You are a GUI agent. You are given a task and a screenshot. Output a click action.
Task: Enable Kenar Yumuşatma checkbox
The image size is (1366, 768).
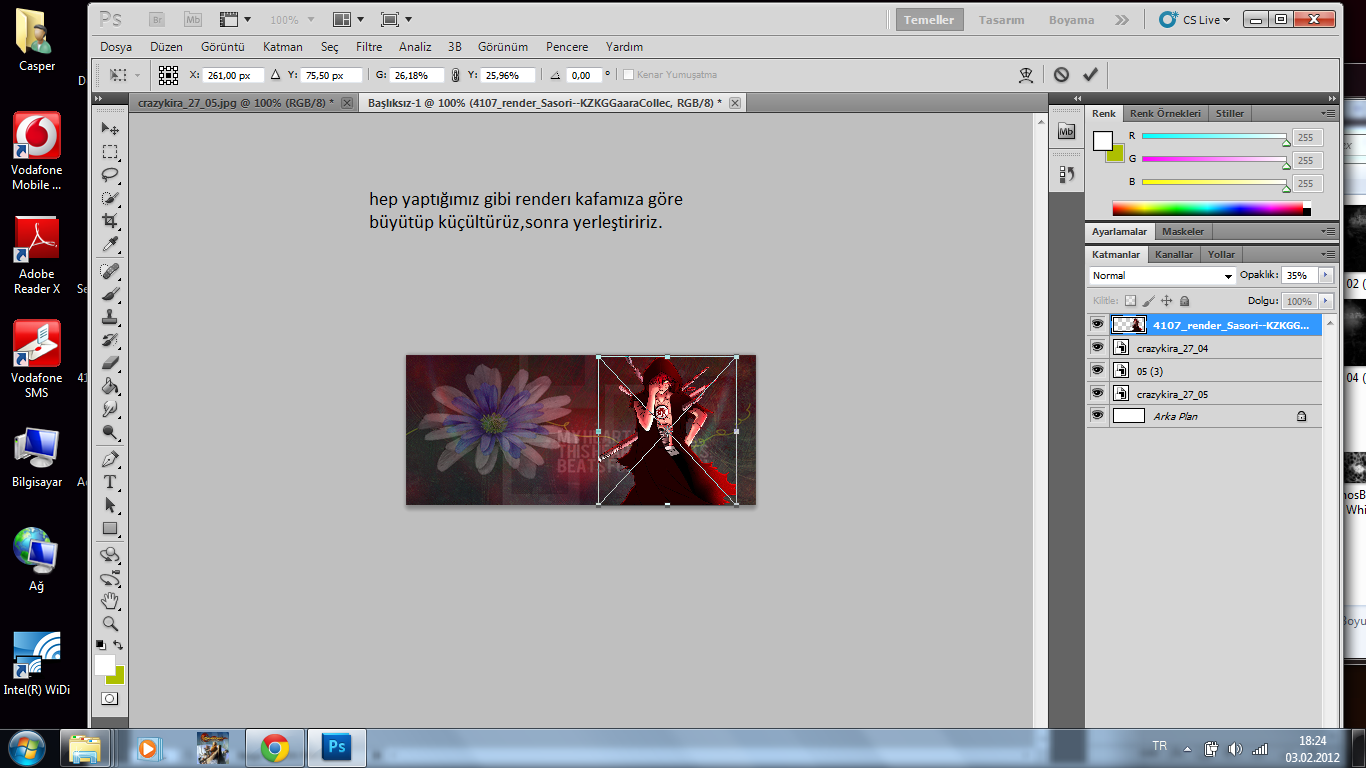(628, 75)
